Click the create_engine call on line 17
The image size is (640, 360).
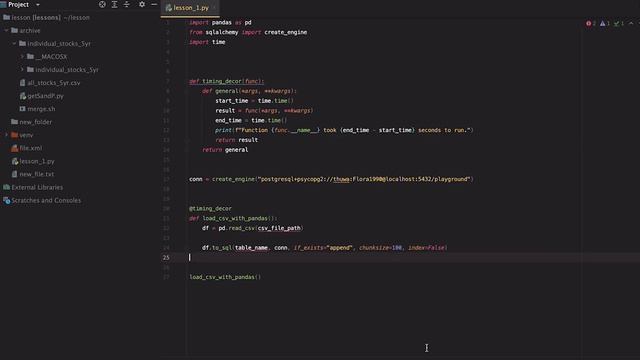coord(233,179)
